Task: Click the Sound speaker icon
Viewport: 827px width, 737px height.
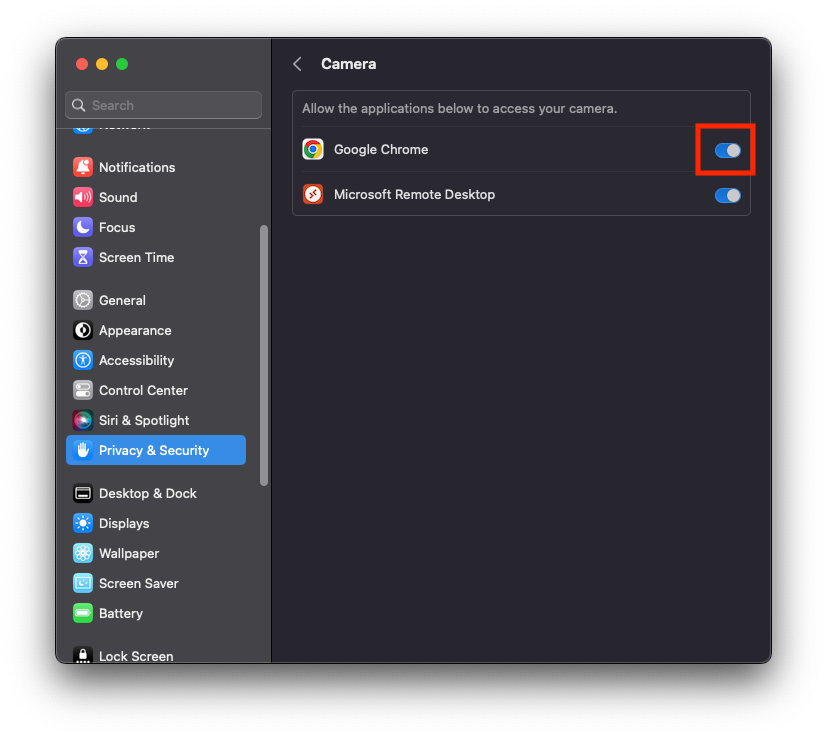Action: coord(83,197)
